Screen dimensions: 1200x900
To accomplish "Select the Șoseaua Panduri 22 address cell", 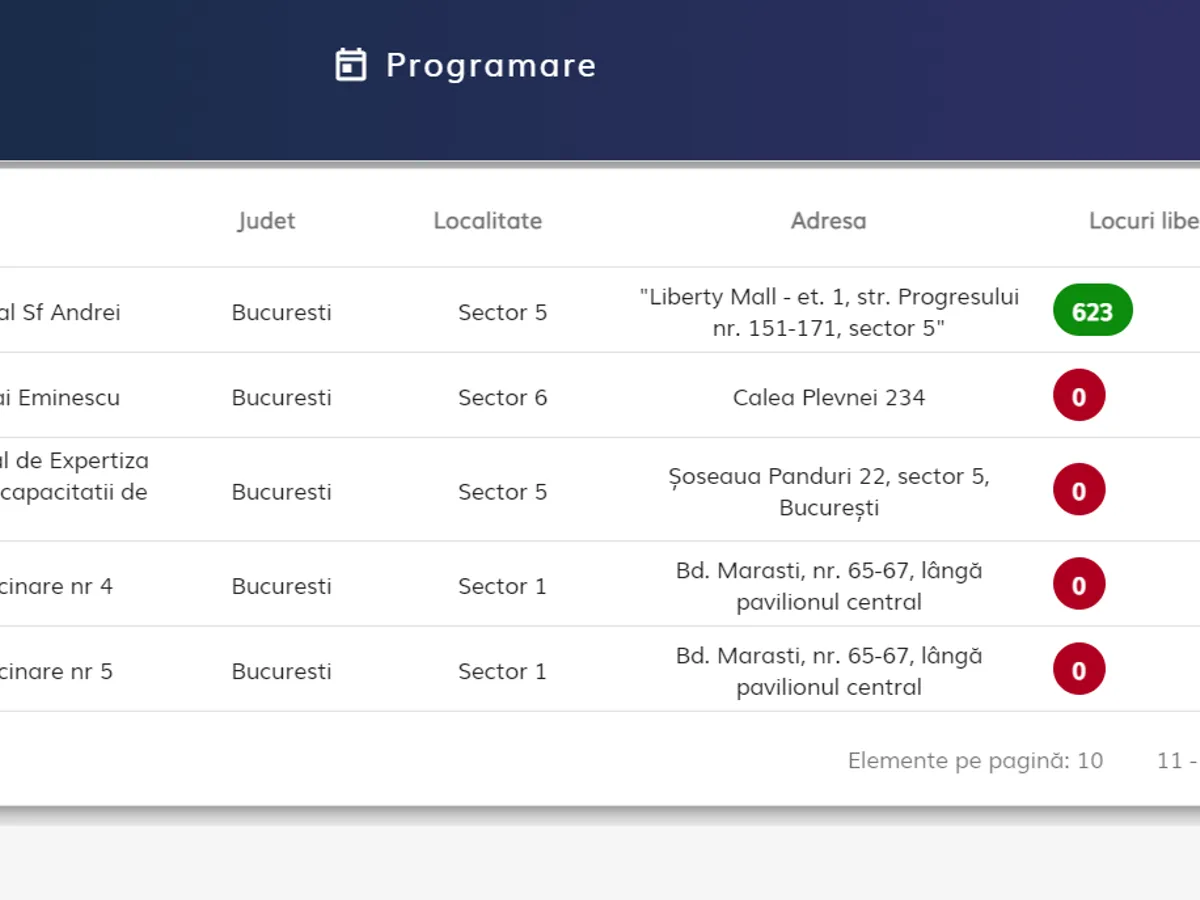I will click(828, 491).
